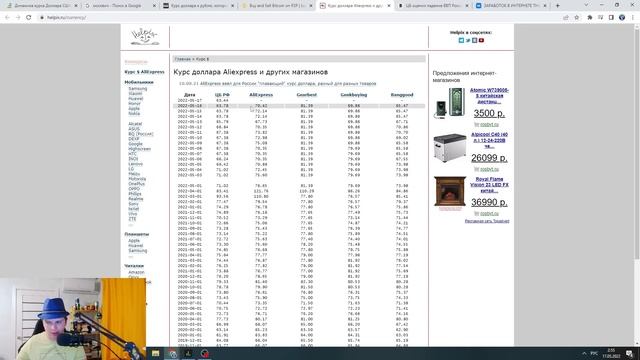640x360 pixels.
Task: Click the 'Главная' breadcrumb link
Action: 182,59
